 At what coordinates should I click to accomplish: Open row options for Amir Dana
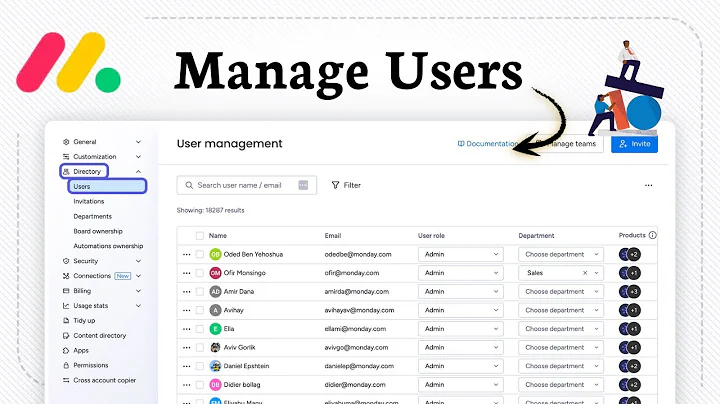(186, 292)
